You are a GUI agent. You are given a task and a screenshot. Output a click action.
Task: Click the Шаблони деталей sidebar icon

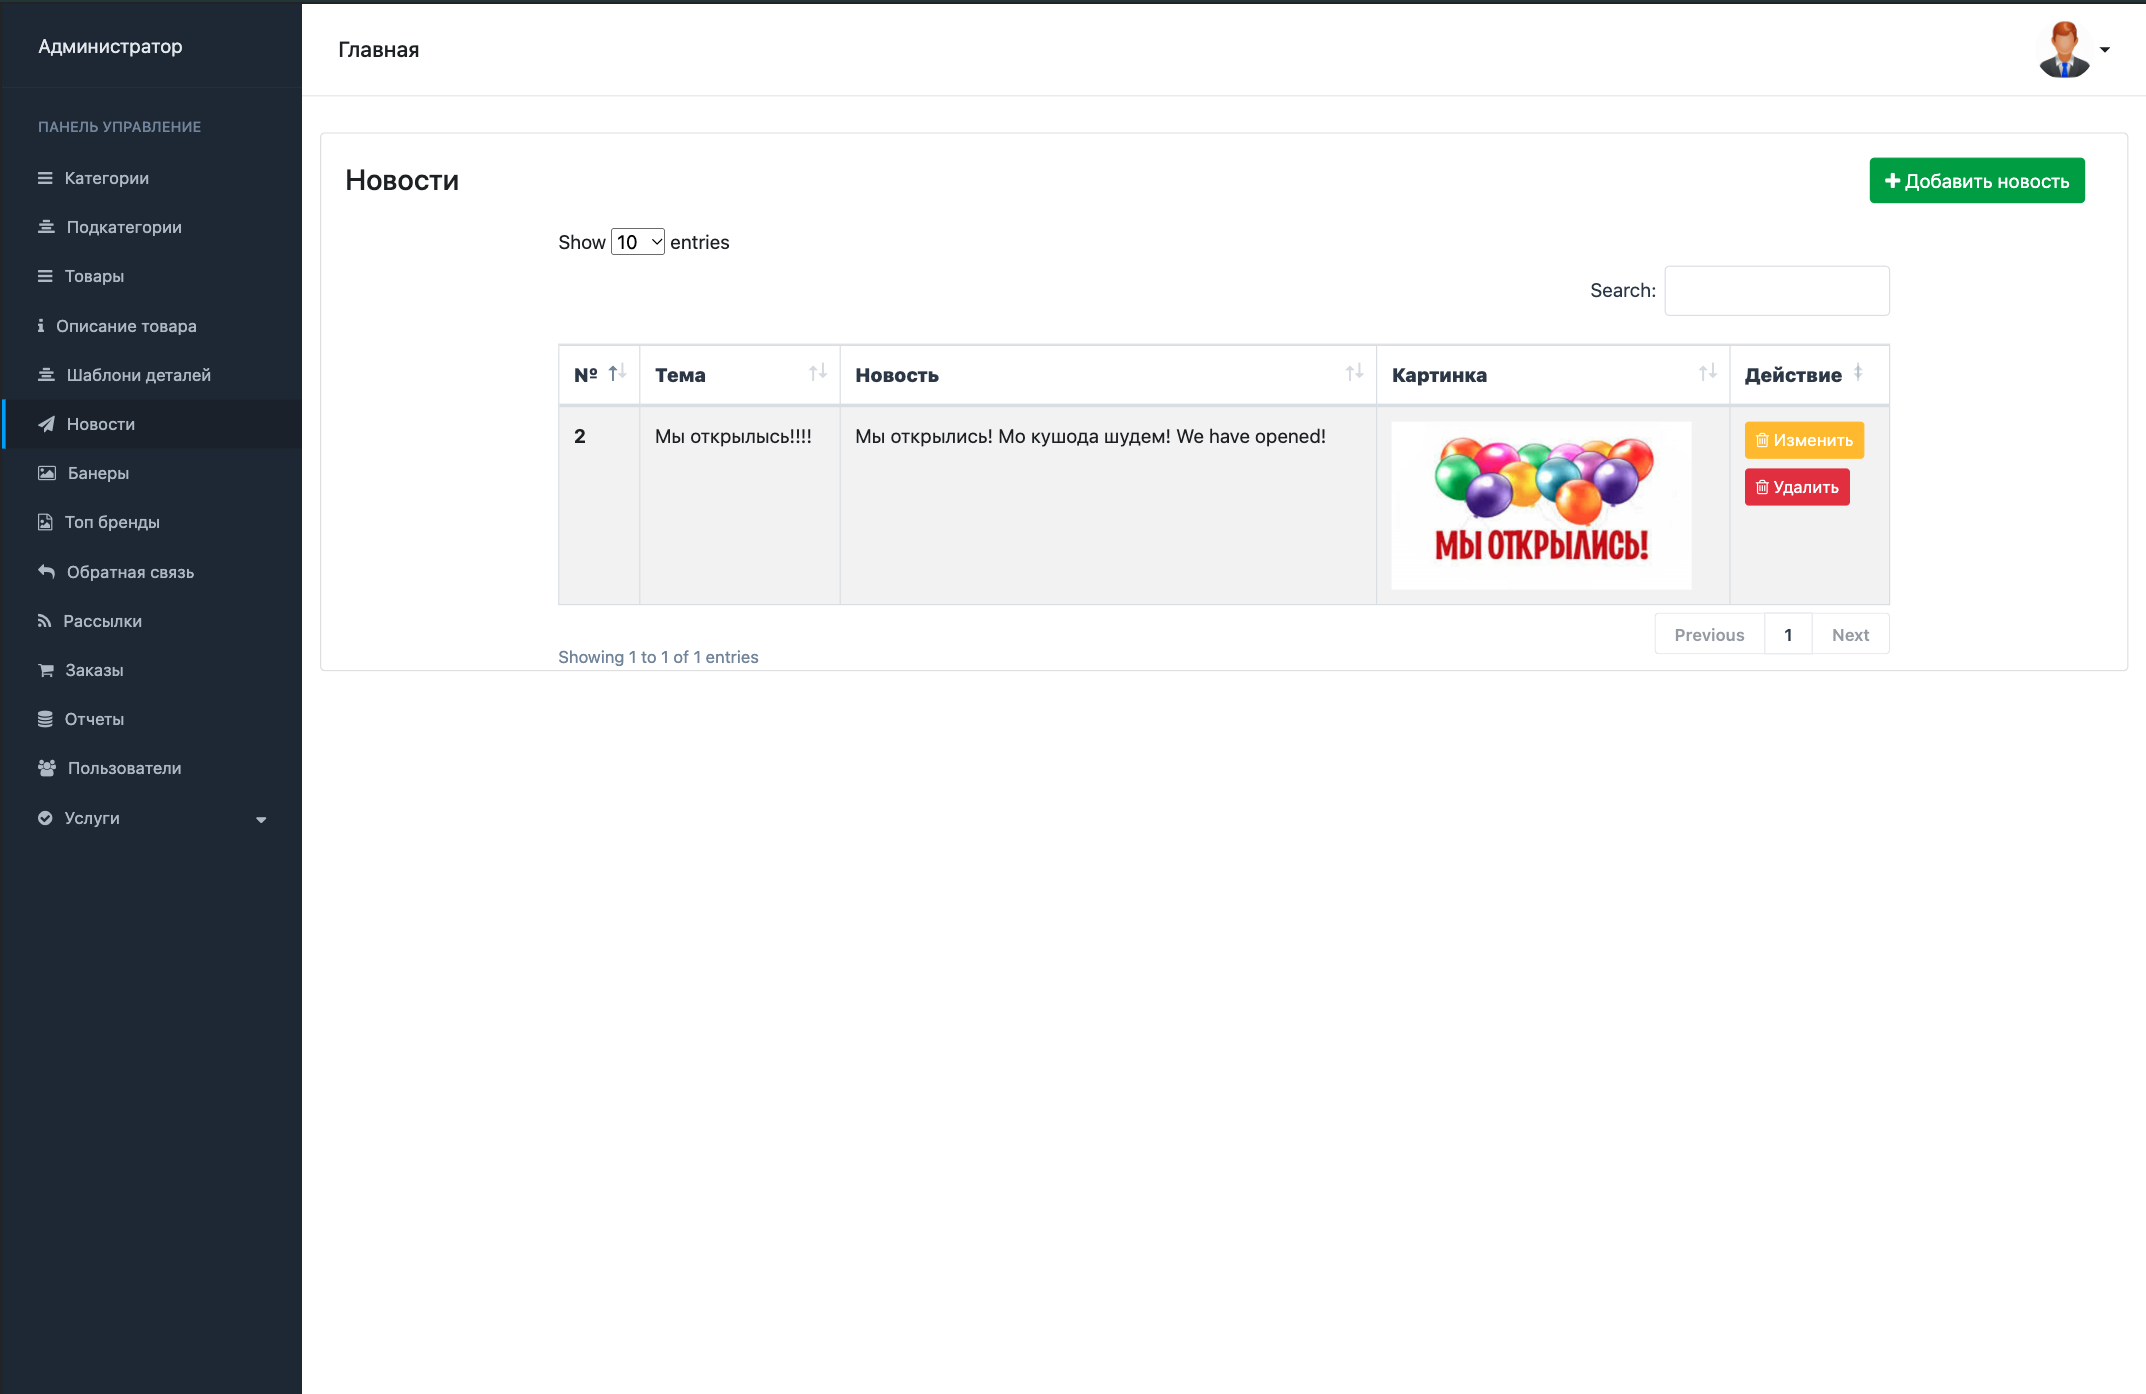[46, 375]
